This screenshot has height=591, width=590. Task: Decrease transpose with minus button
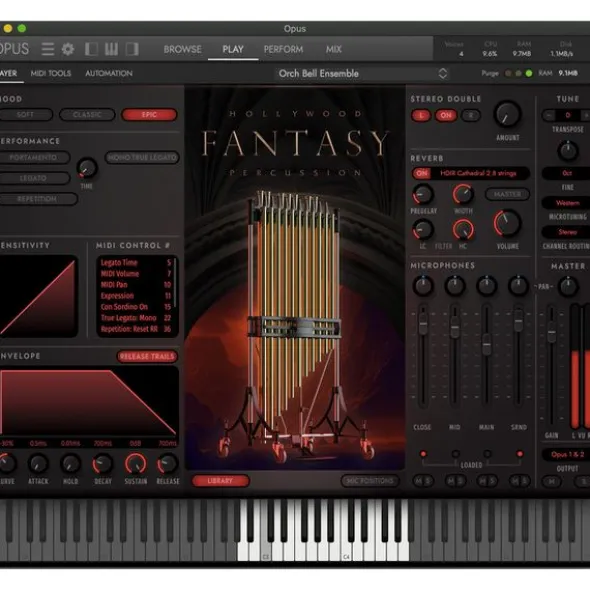coord(549,115)
